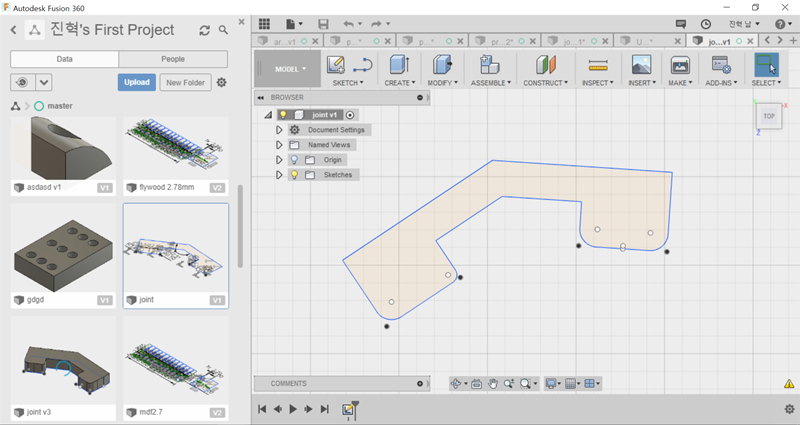Screen dimensions: 800x425
Task: Redo with the forward arrow icon
Action: tap(377, 23)
